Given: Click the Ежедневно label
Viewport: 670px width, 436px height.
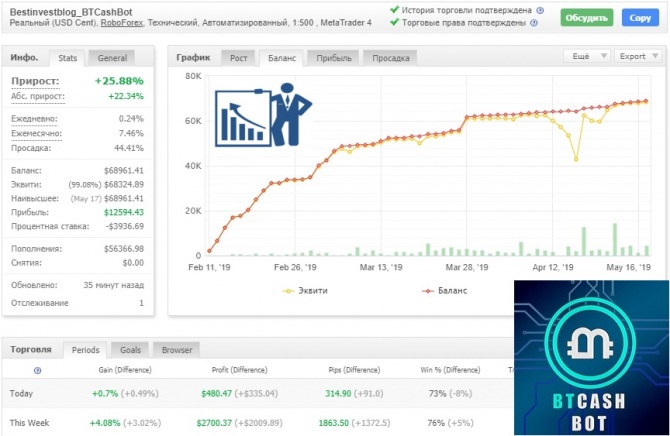Looking at the screenshot, I should [x=34, y=119].
